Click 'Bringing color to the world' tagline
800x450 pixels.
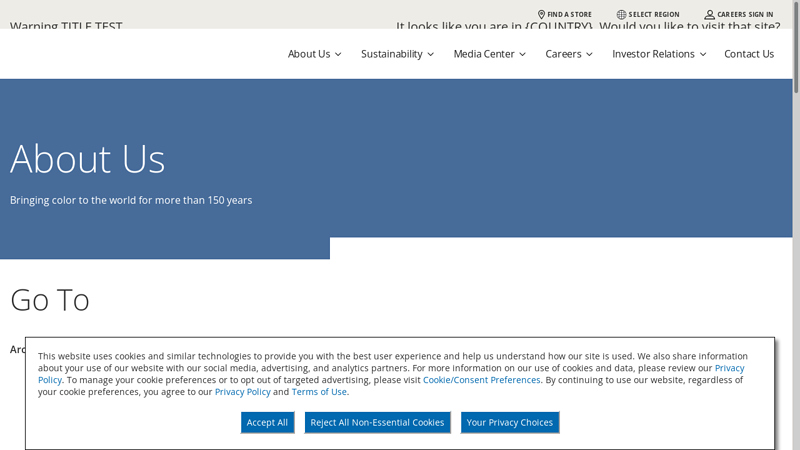(131, 200)
